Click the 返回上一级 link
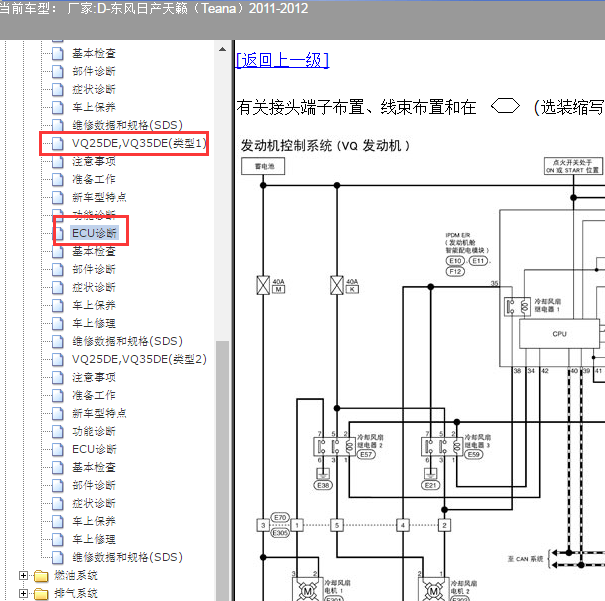 point(282,60)
